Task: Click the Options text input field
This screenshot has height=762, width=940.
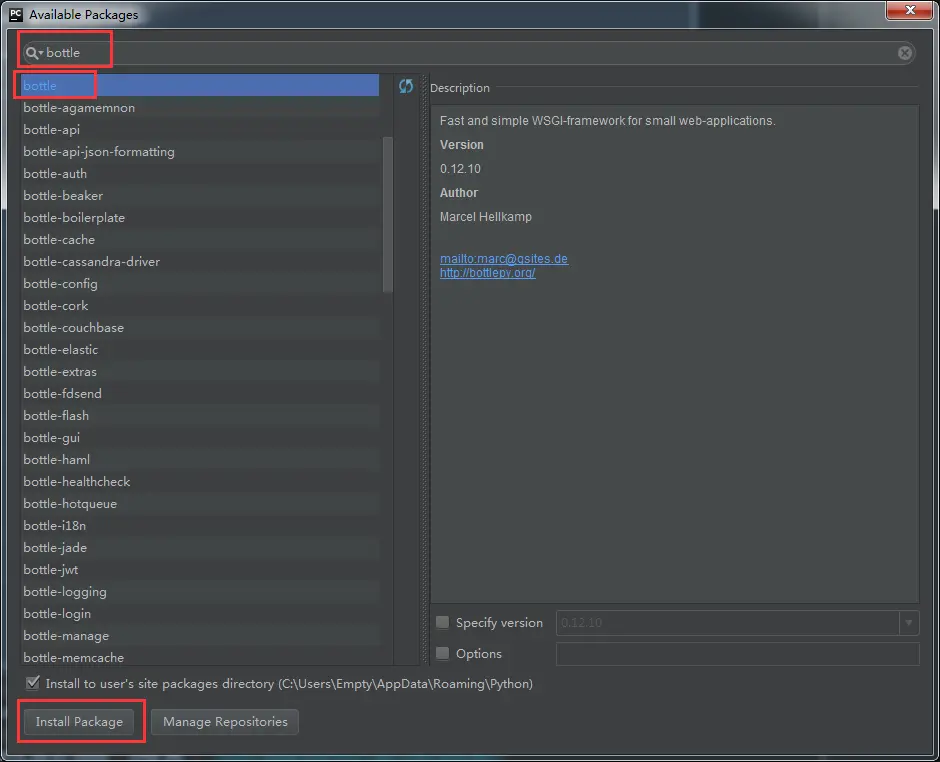Action: pos(737,653)
